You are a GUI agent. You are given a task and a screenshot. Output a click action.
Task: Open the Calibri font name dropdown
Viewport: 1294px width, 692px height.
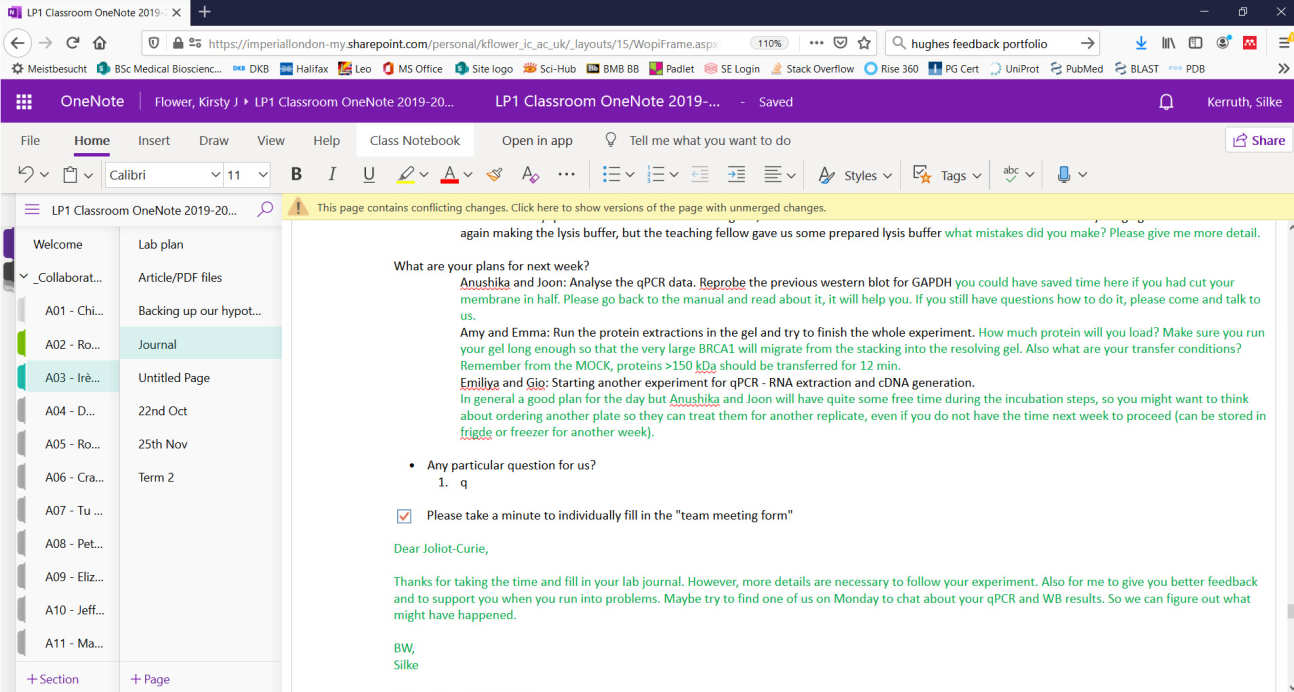point(215,175)
